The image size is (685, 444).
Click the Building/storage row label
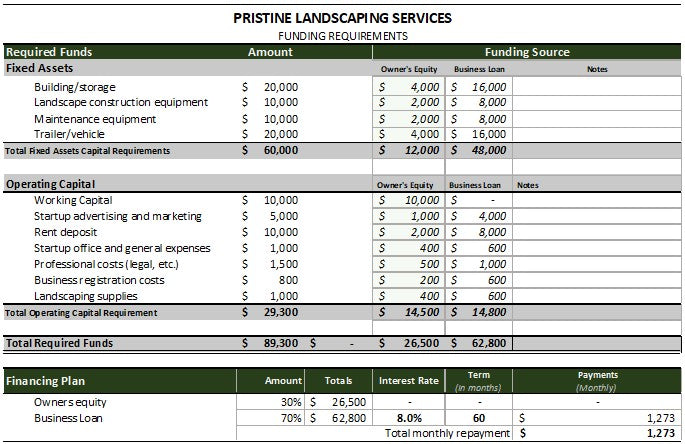74,87
